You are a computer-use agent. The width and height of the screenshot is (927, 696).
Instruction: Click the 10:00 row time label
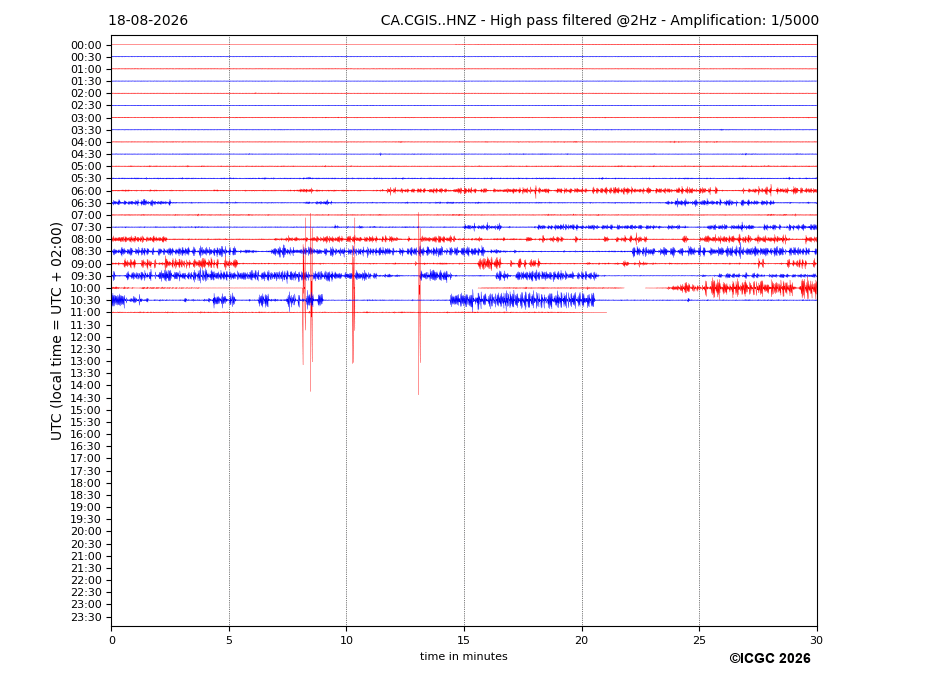[x=86, y=289]
